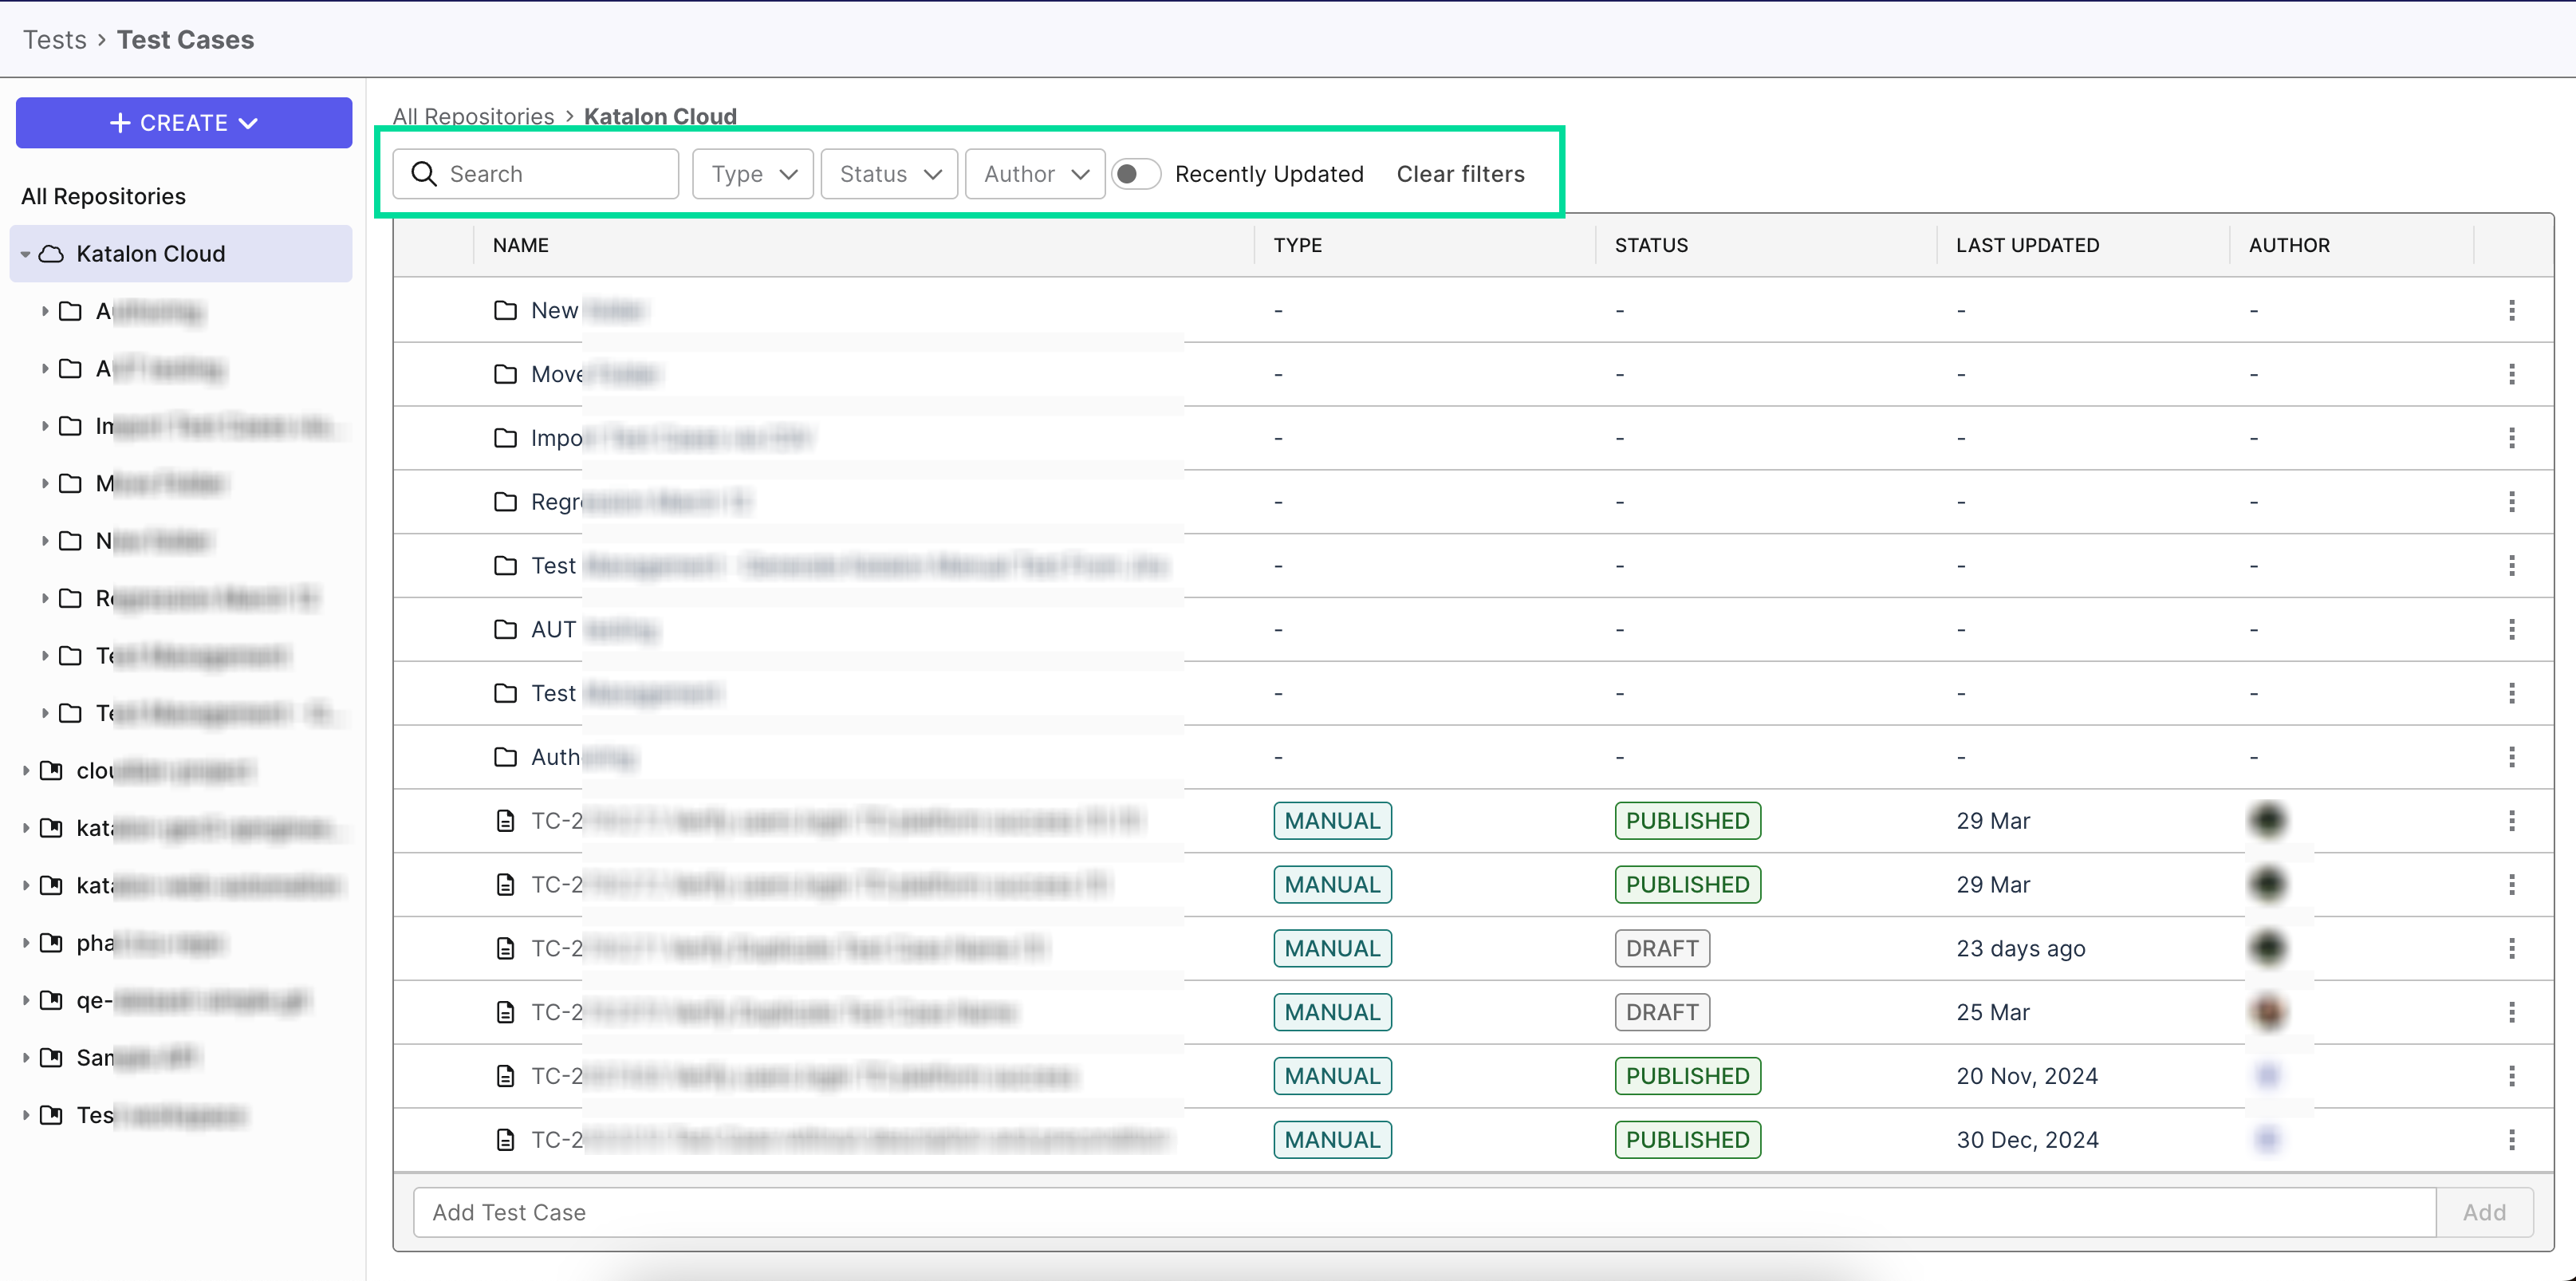Screen dimensions: 2576x1281
Task: Select All Repositories in the sidebar
Action: tap(104, 196)
